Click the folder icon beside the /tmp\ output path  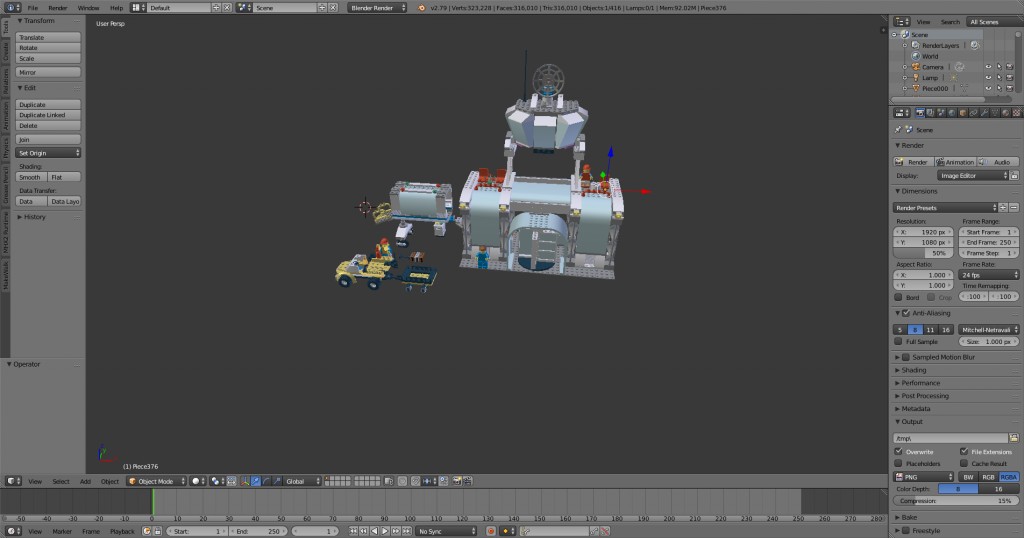point(1014,438)
